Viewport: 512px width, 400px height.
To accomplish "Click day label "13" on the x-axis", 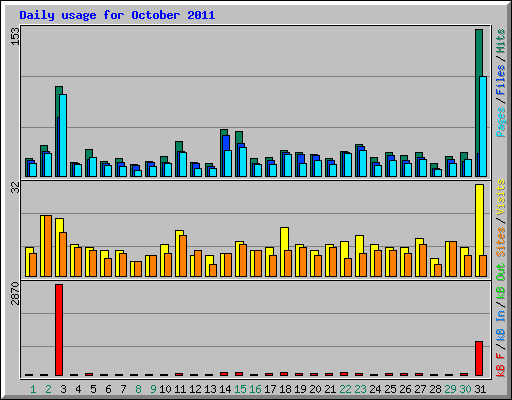I will click(210, 389).
